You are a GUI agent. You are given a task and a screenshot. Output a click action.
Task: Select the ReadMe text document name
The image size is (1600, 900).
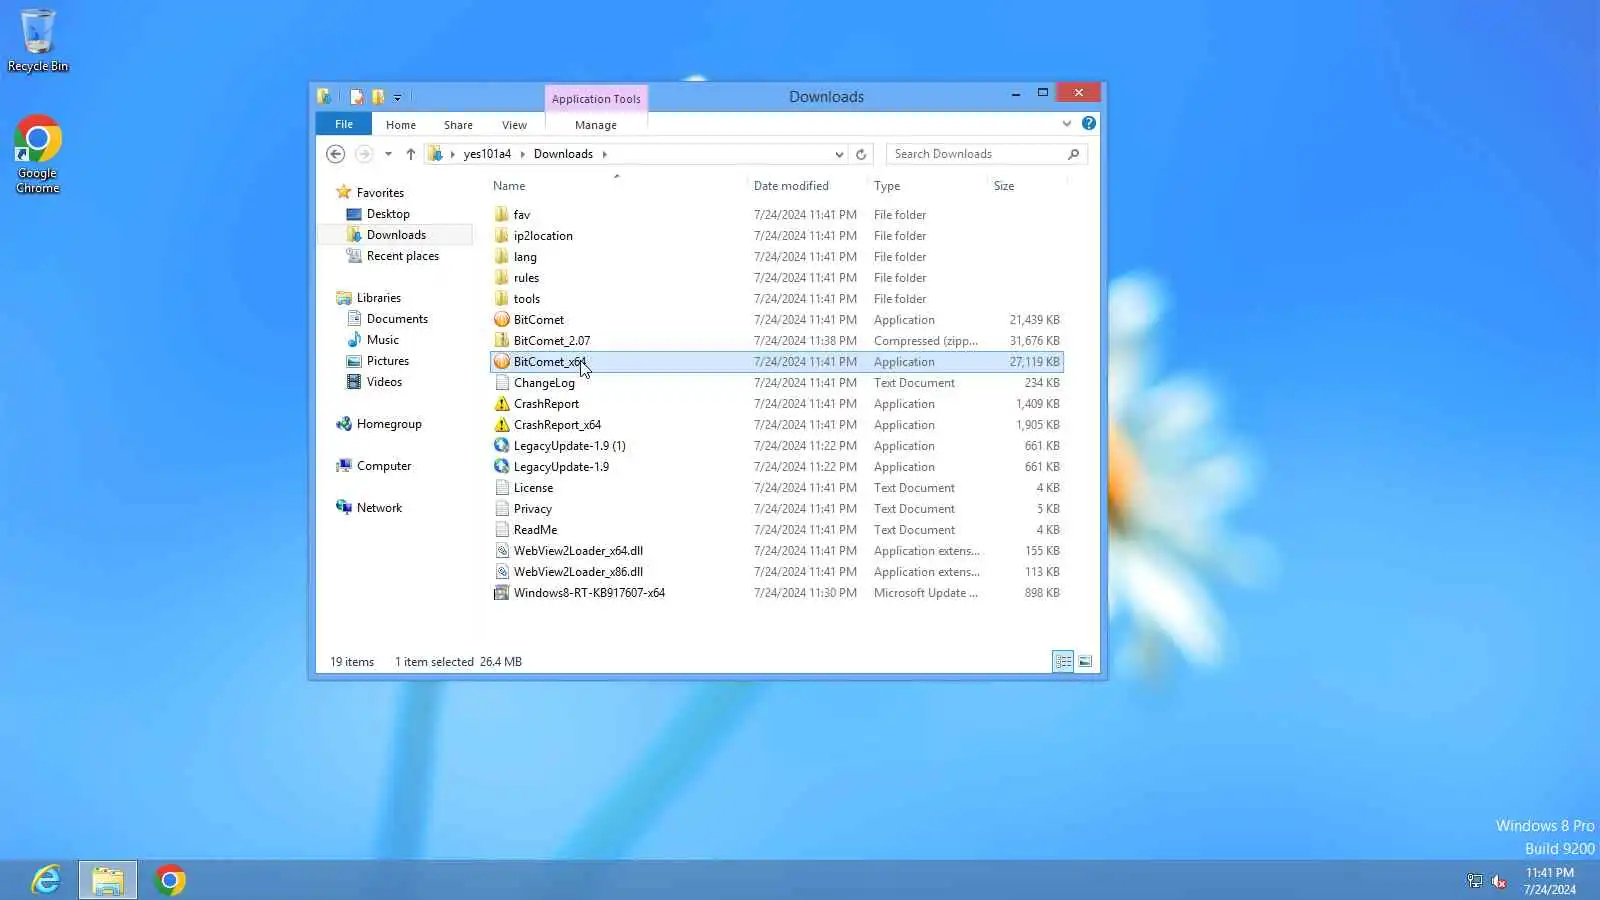(536, 530)
